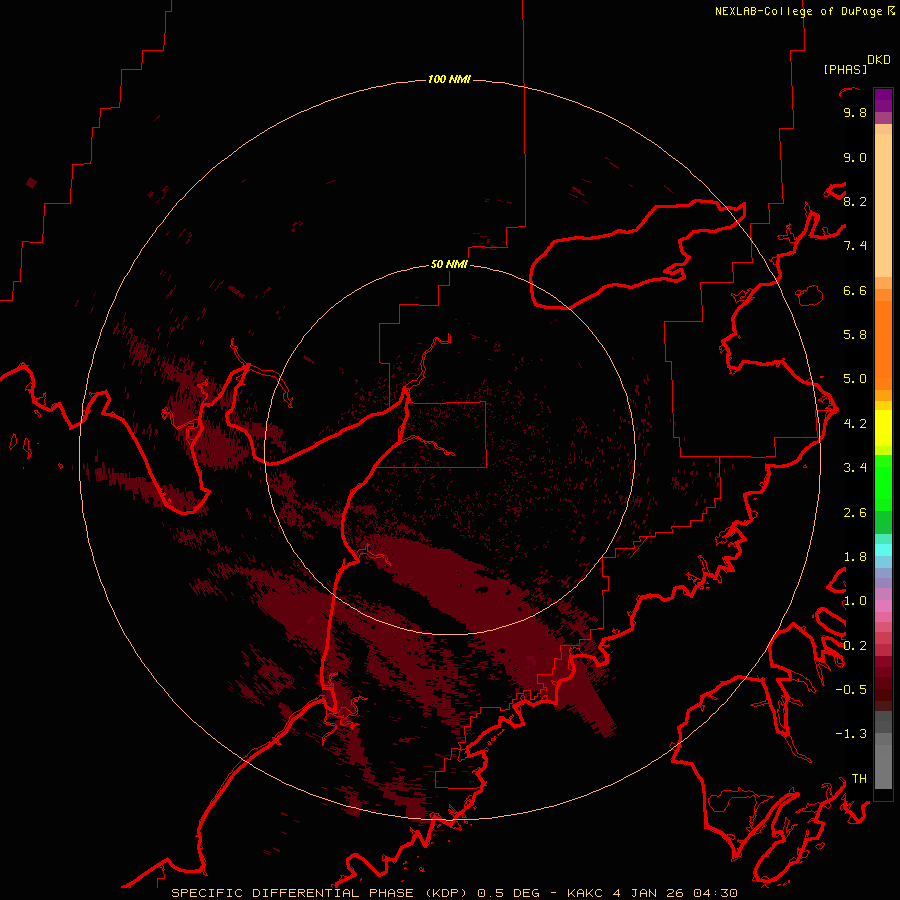Viewport: 900px width, 900px height.
Task: Click the 5.8 scale value
Action: (855, 335)
